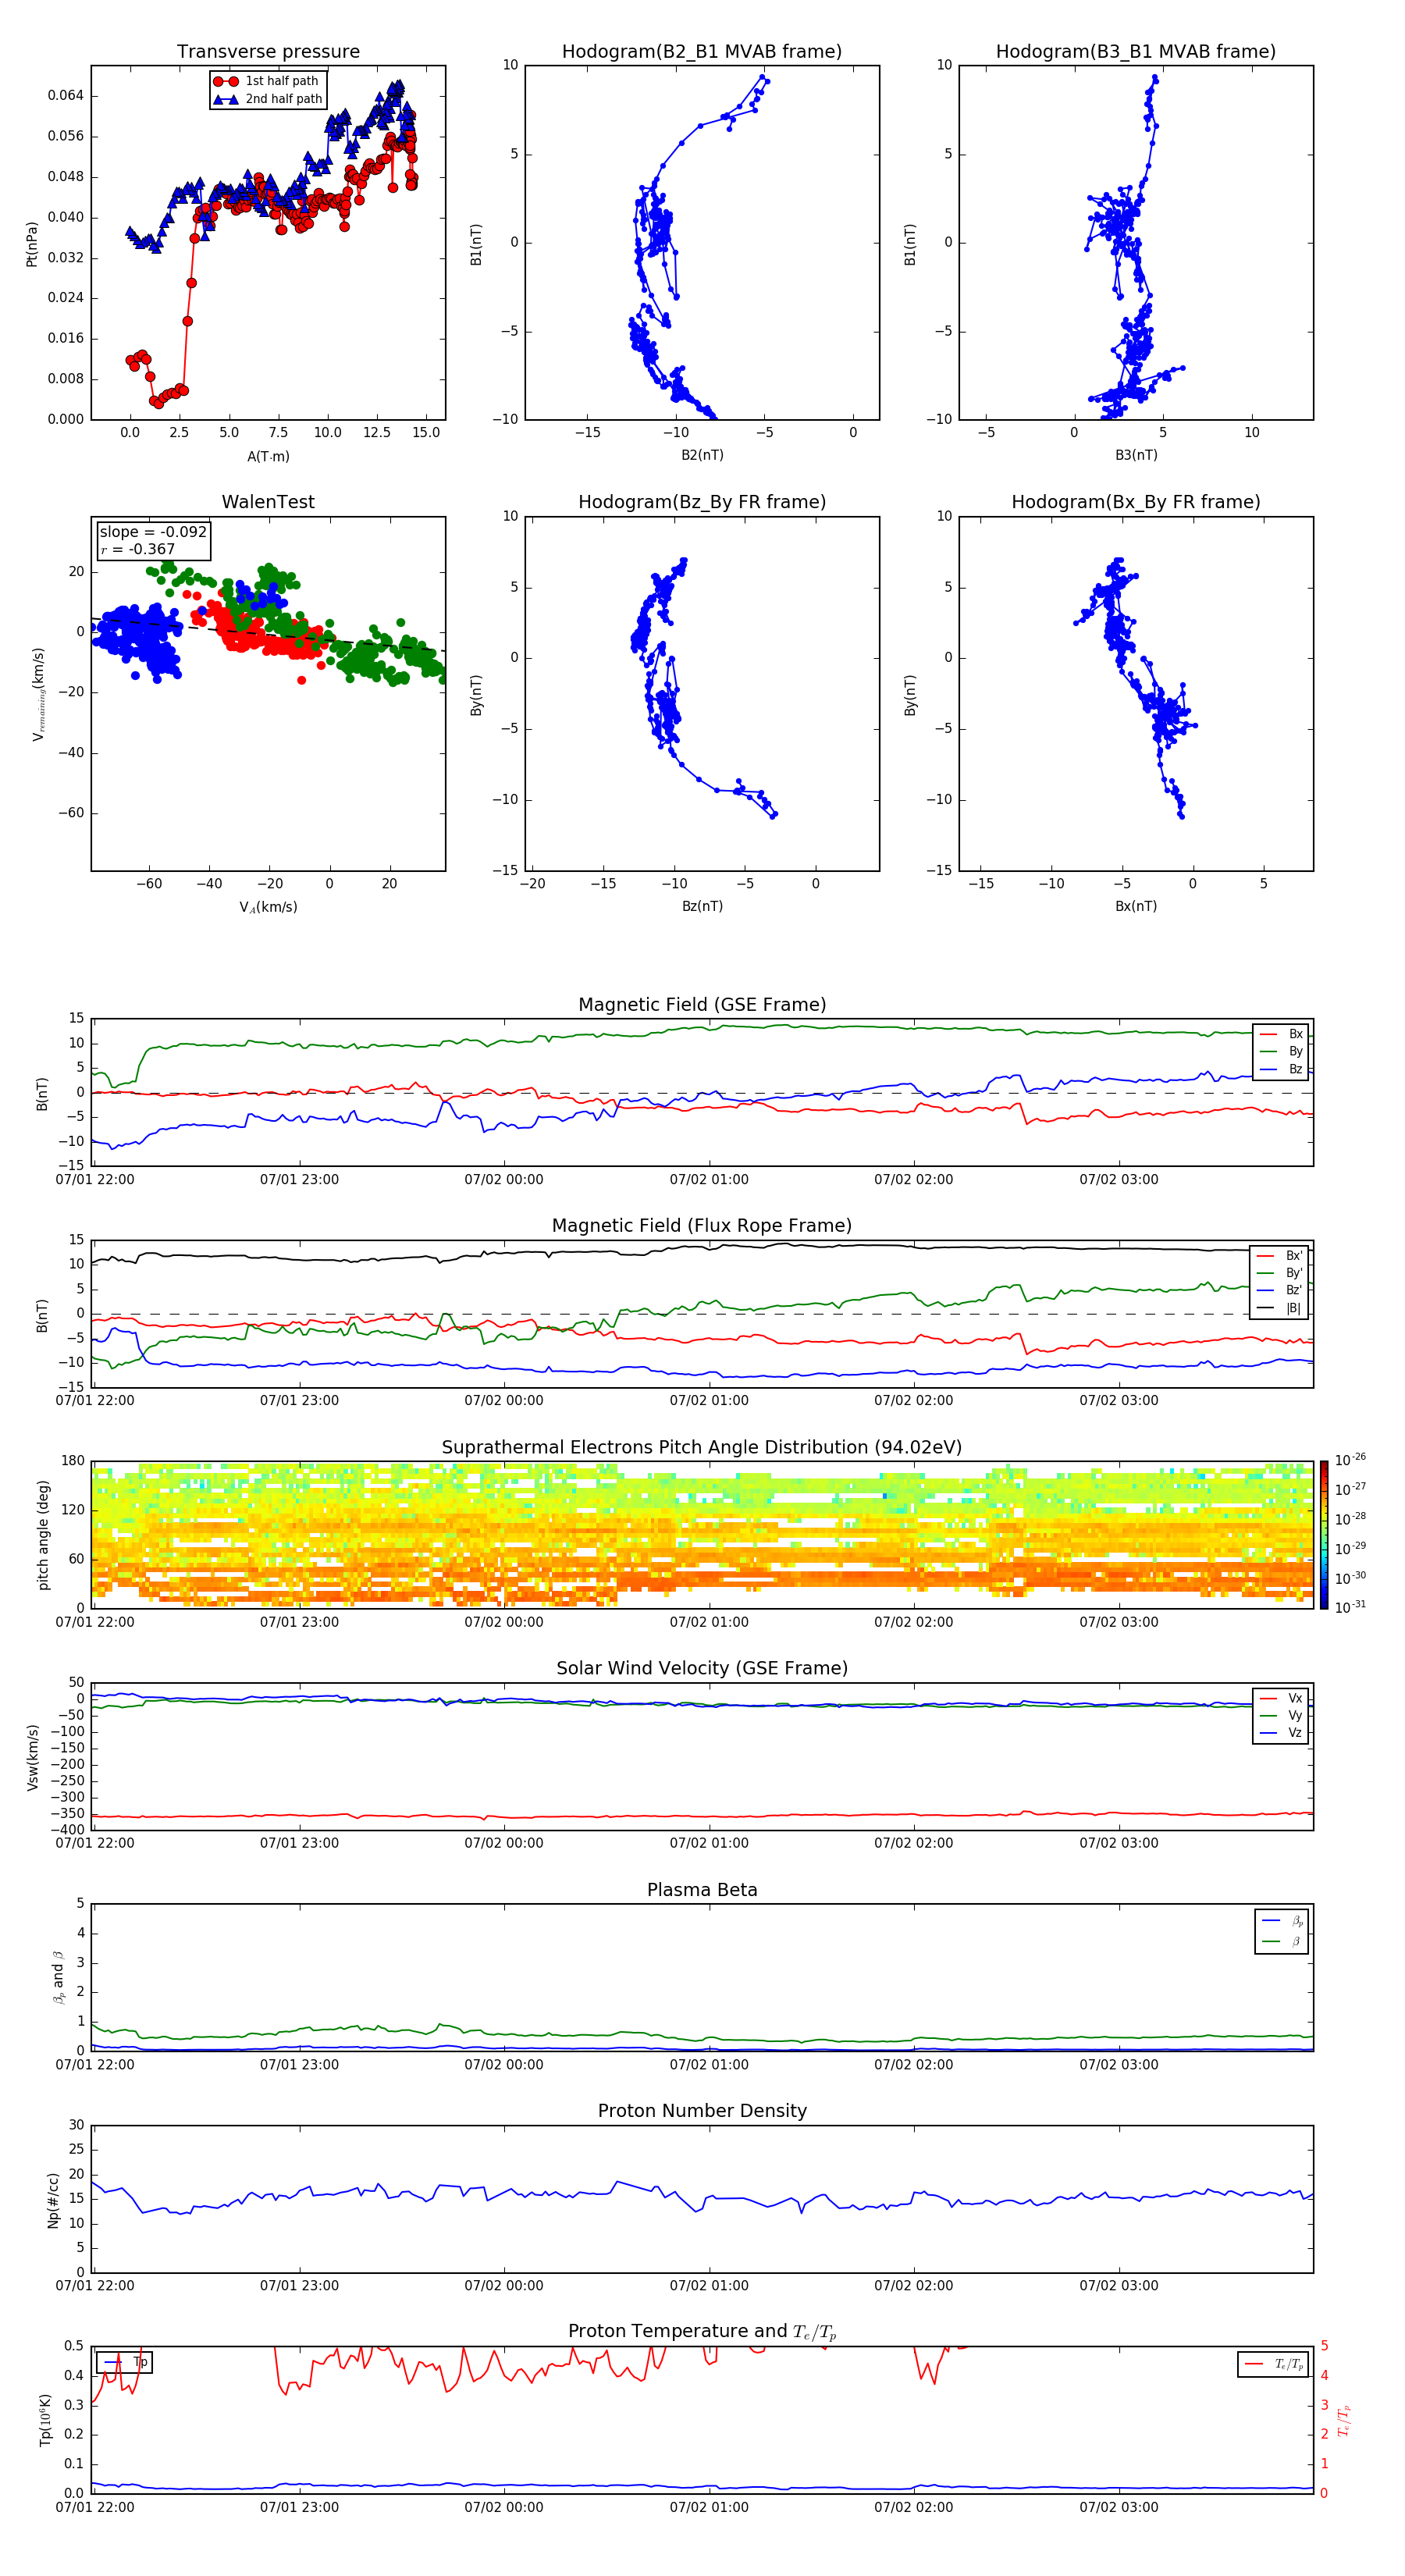
Task: Click the "V_A(km/s)" axis label under WalenTest
Action: tap(268, 907)
